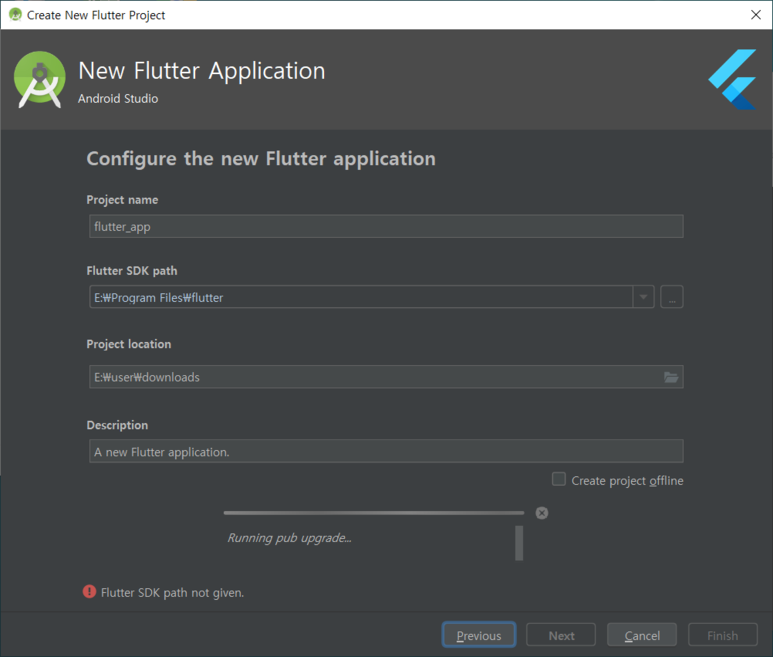Click the 'Project location' label
The image size is (773, 657).
[x=129, y=344]
